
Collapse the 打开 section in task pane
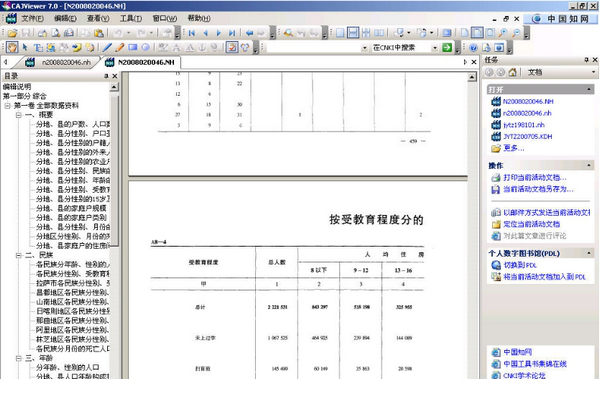(x=589, y=90)
